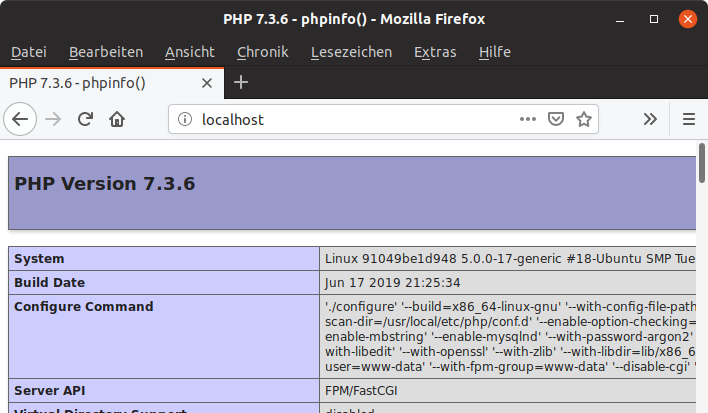Image resolution: width=708 pixels, height=413 pixels.
Task: Click the forward navigation arrow
Action: [53, 119]
